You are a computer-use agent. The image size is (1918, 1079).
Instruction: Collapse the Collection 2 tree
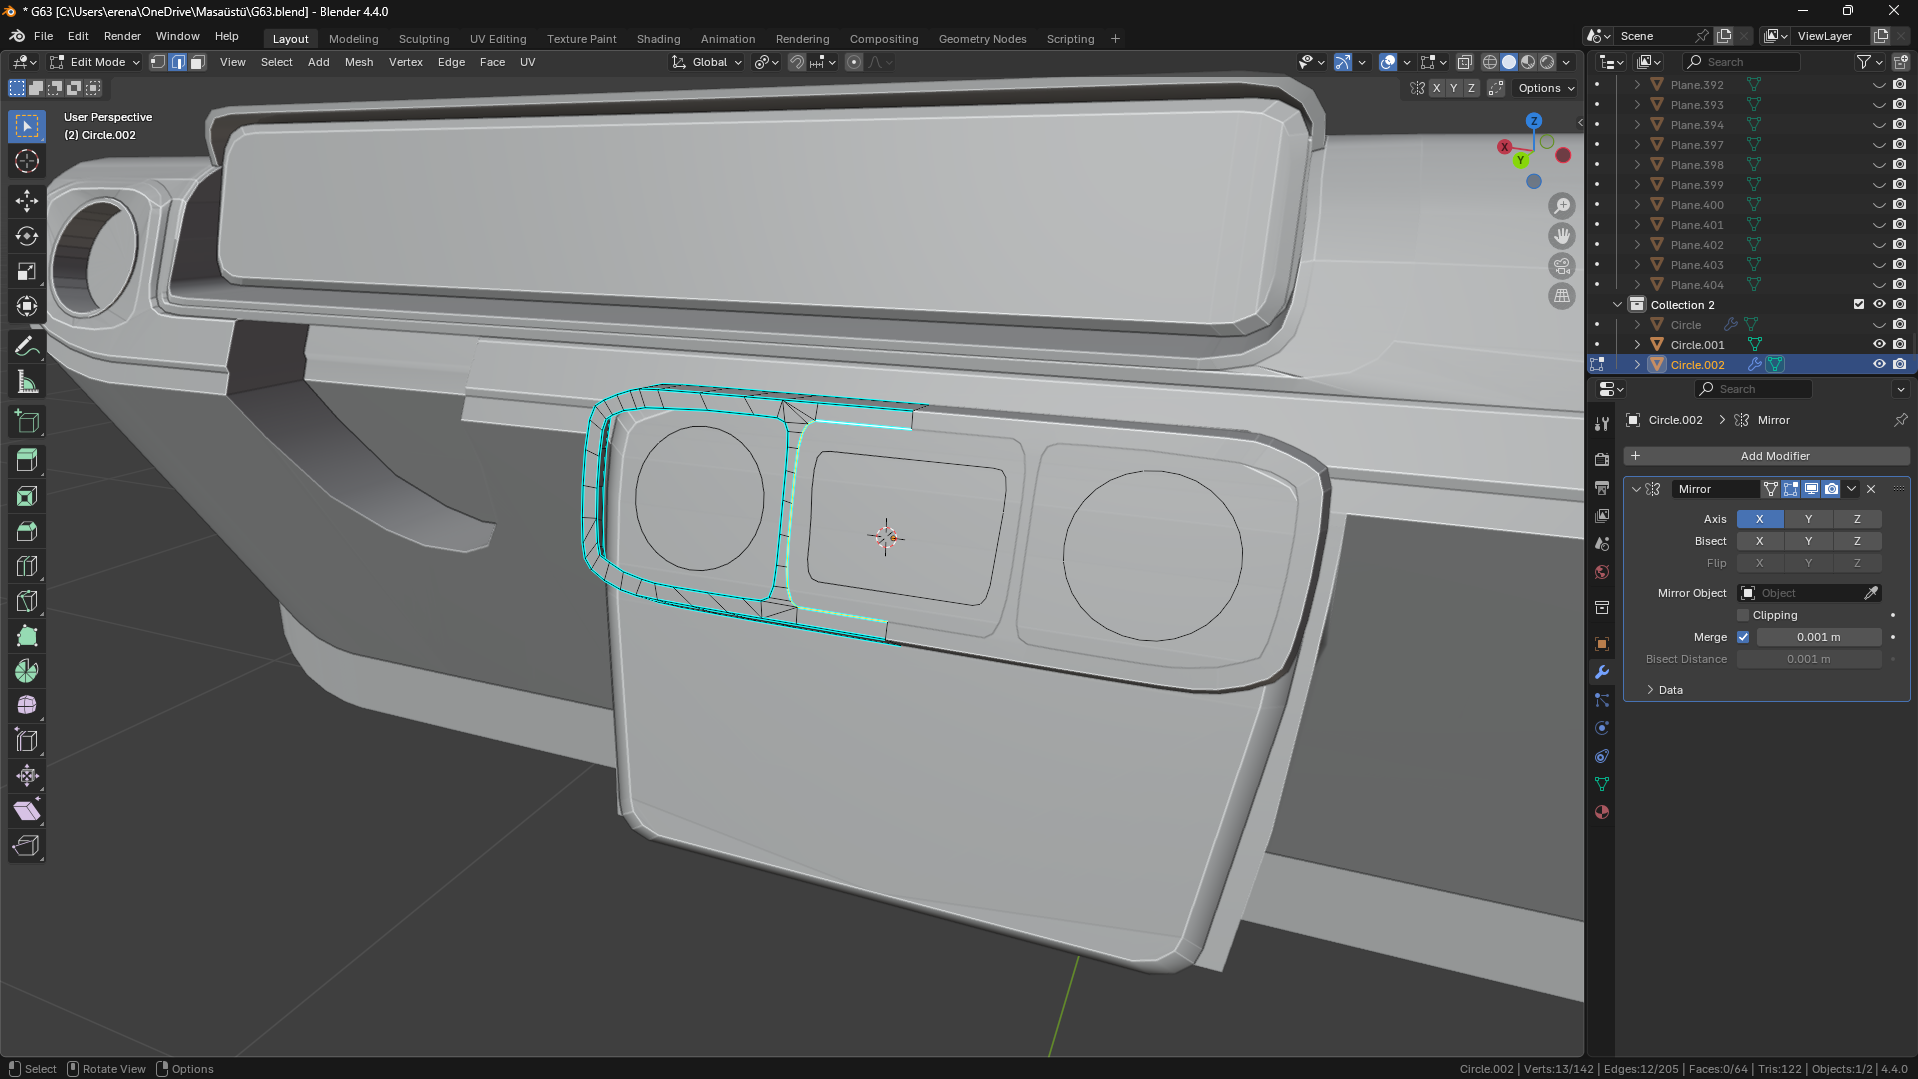pyautogui.click(x=1617, y=305)
